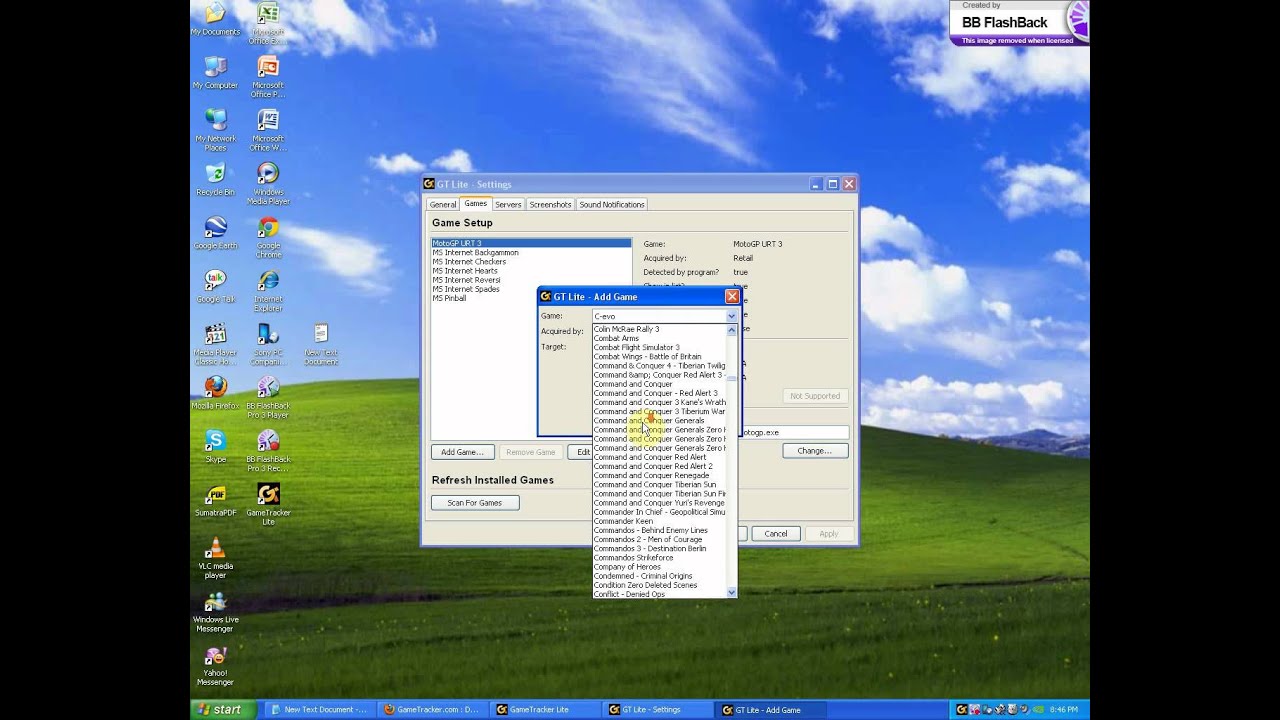Open Sound Notifications tab
Image resolution: width=1280 pixels, height=720 pixels.
[x=612, y=204]
